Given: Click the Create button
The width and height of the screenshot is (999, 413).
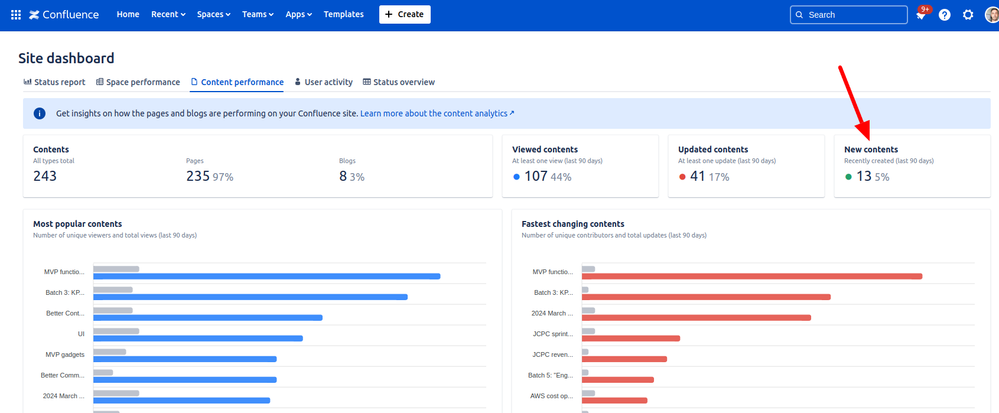Looking at the screenshot, I should point(404,15).
